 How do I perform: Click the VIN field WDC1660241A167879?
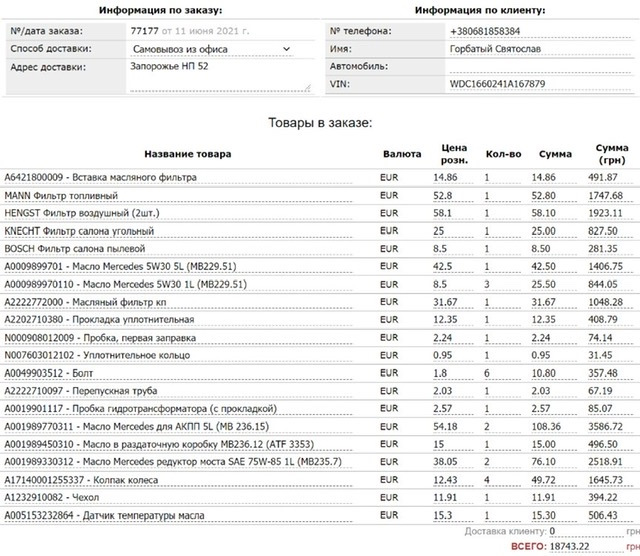540,84
